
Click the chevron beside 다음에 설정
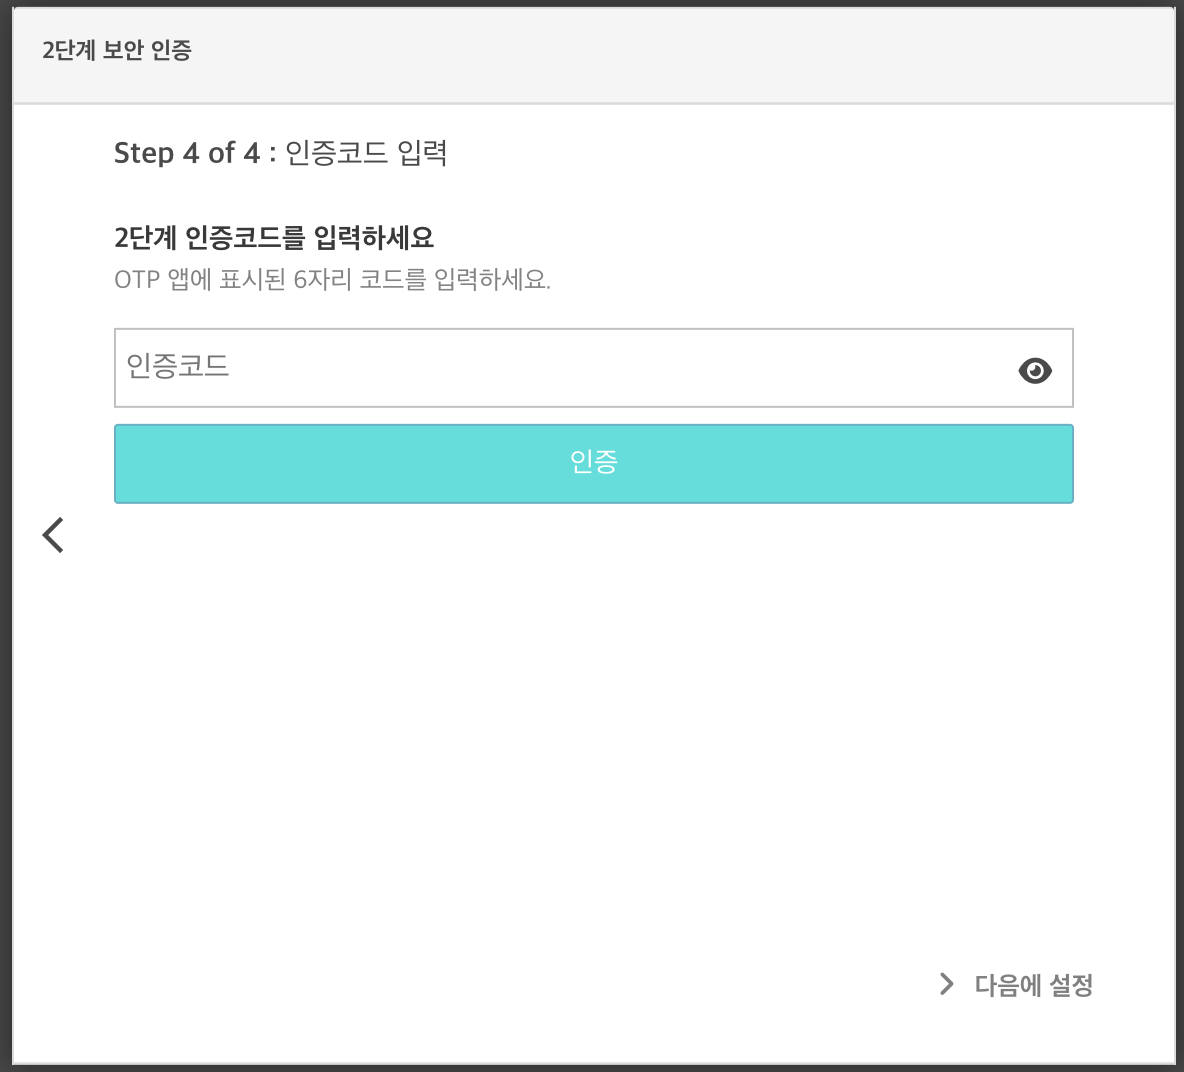click(x=946, y=984)
